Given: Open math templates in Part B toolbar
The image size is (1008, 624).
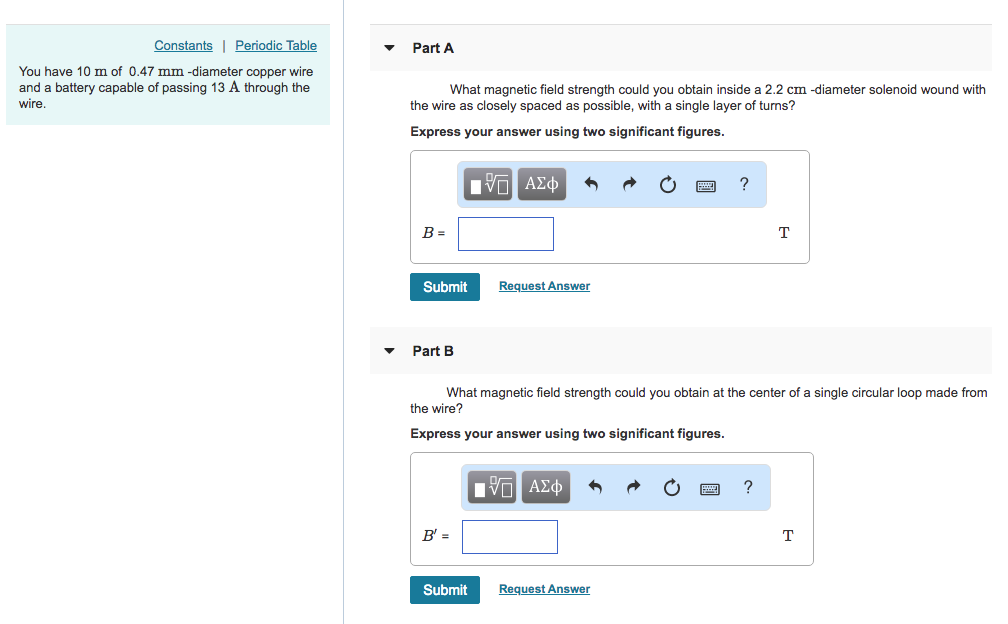Looking at the screenshot, I should [x=492, y=487].
